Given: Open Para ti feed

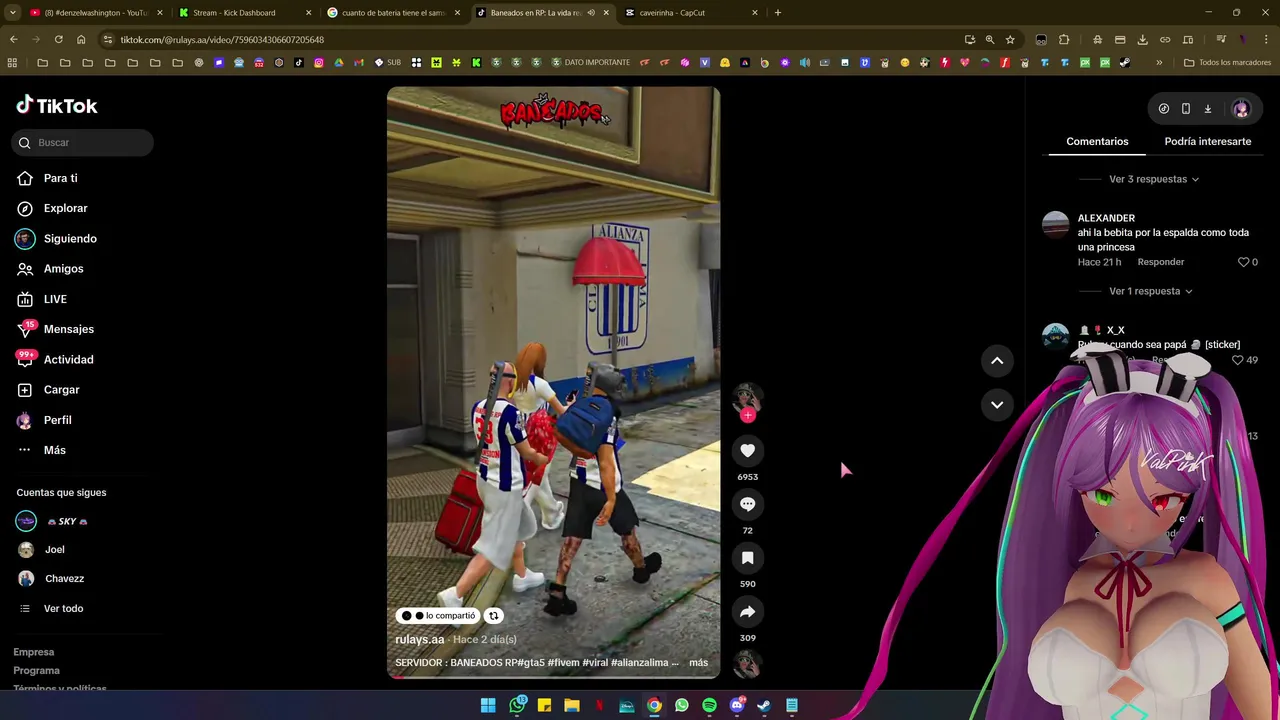Looking at the screenshot, I should [x=60, y=178].
